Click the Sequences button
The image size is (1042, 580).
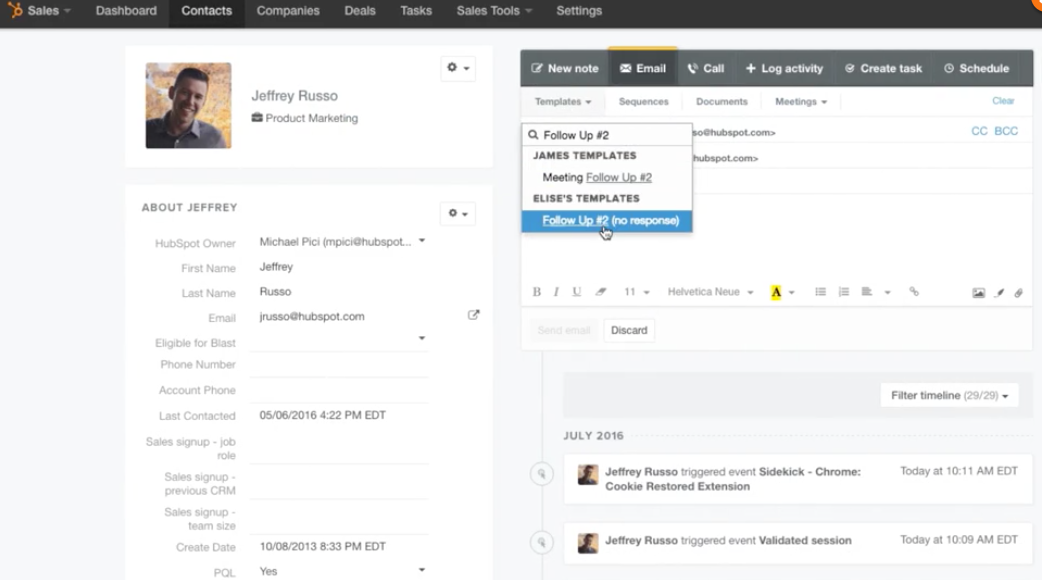tap(643, 102)
